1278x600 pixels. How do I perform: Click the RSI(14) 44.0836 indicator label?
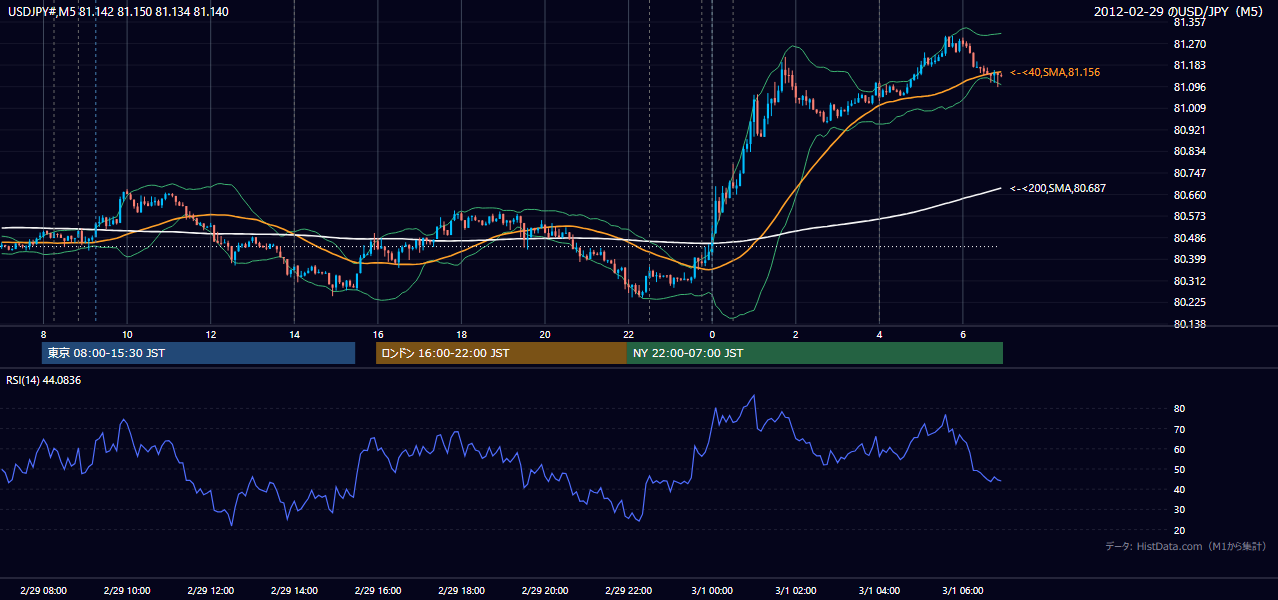point(44,380)
